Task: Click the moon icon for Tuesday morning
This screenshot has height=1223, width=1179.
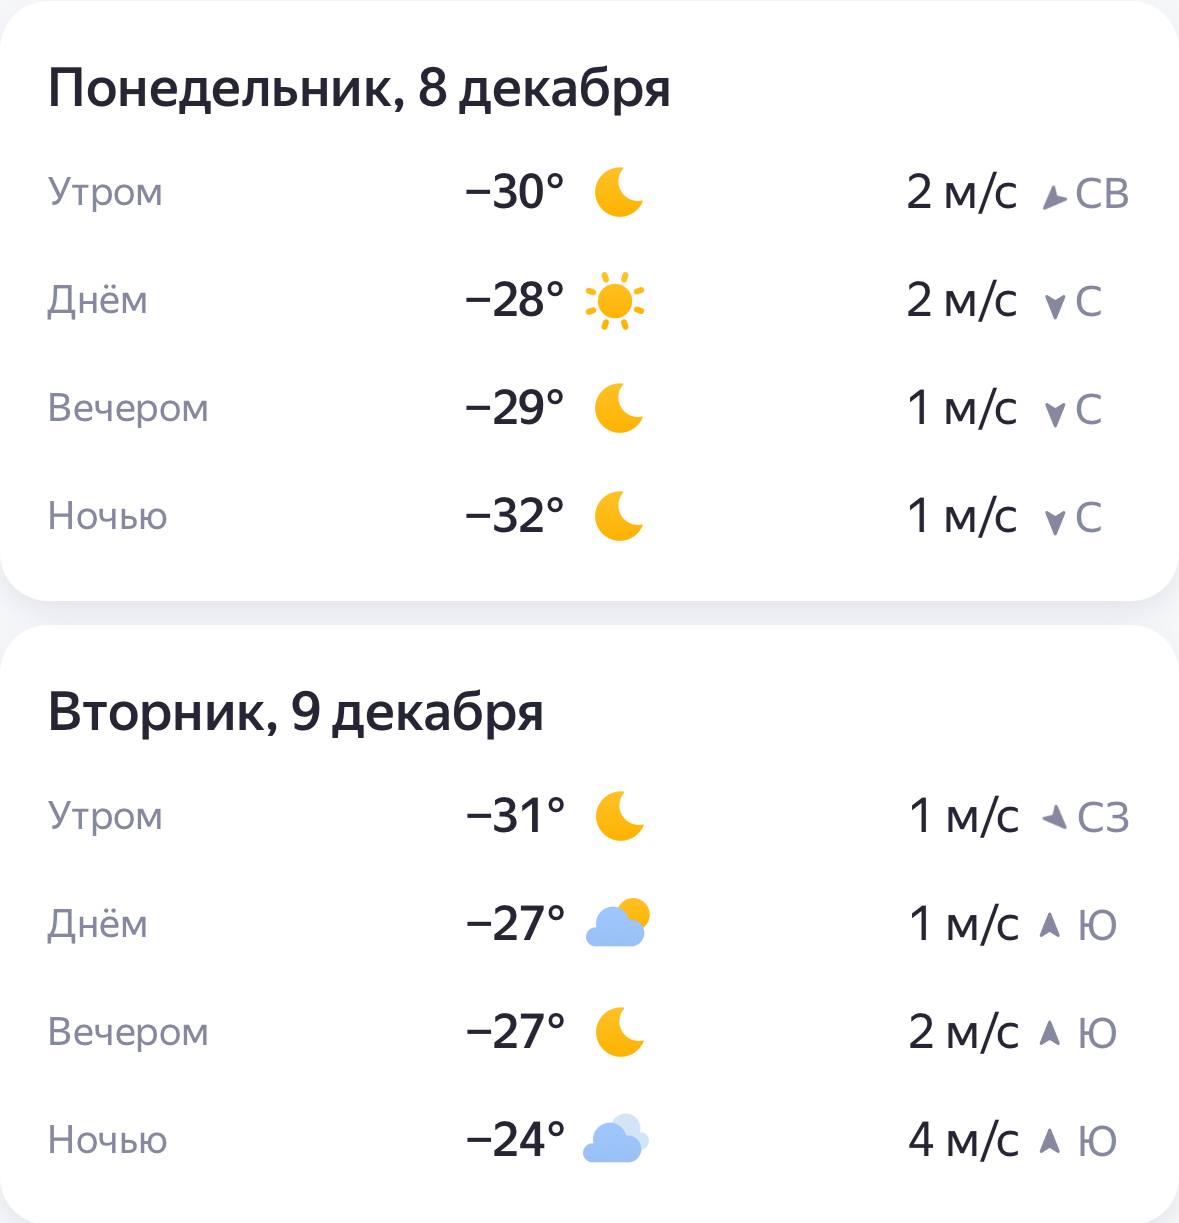Action: pyautogui.click(x=619, y=816)
